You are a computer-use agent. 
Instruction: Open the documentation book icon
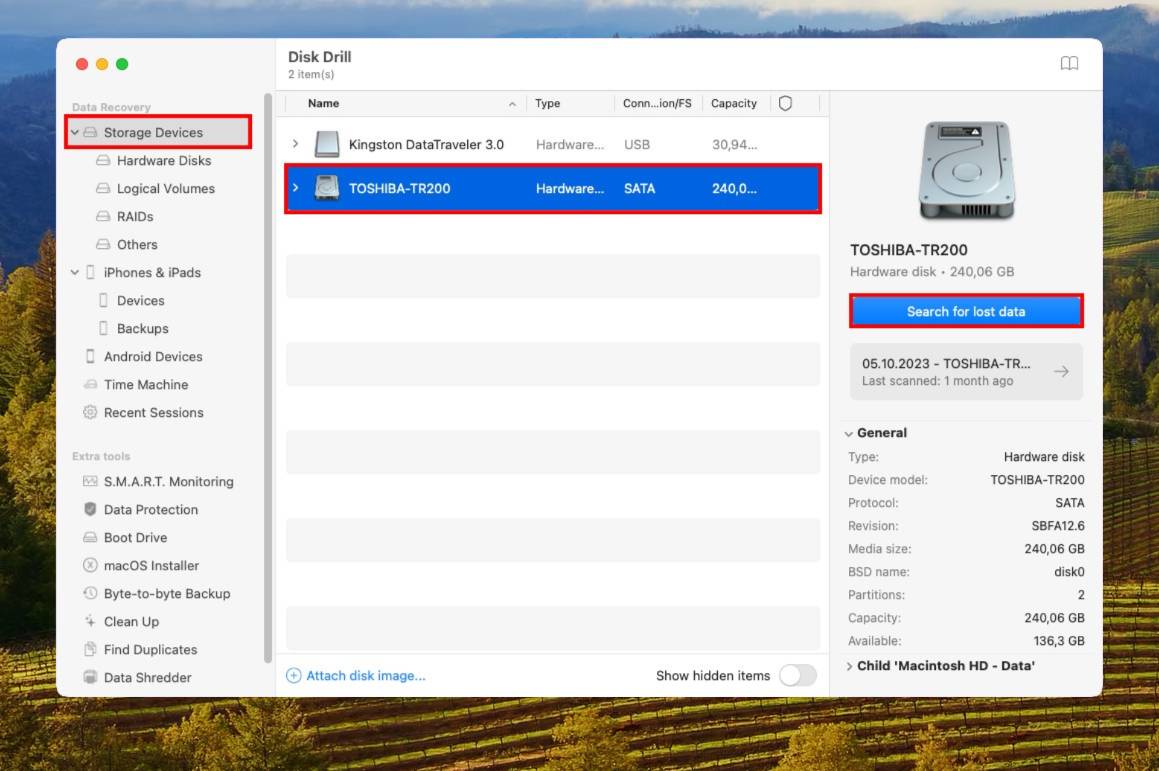(1069, 63)
